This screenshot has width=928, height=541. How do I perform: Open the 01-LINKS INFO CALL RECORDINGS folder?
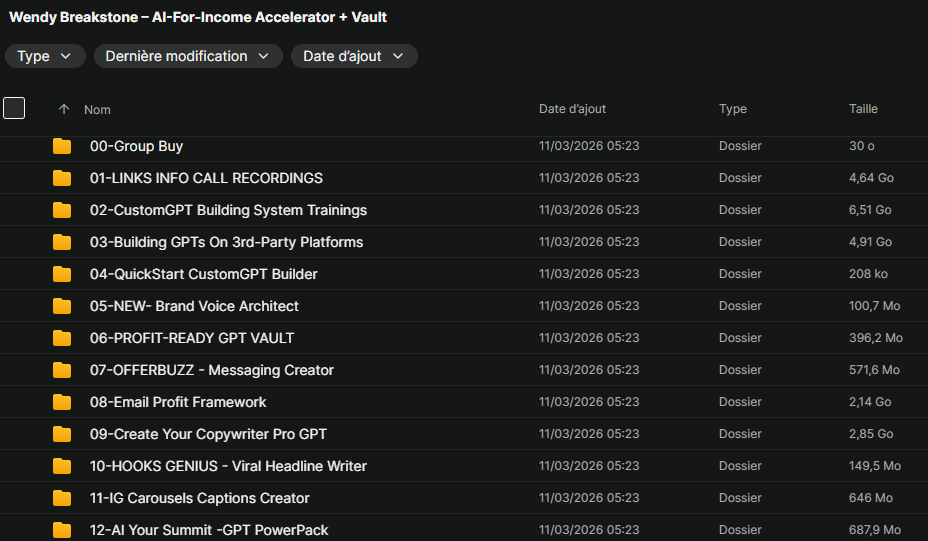206,178
